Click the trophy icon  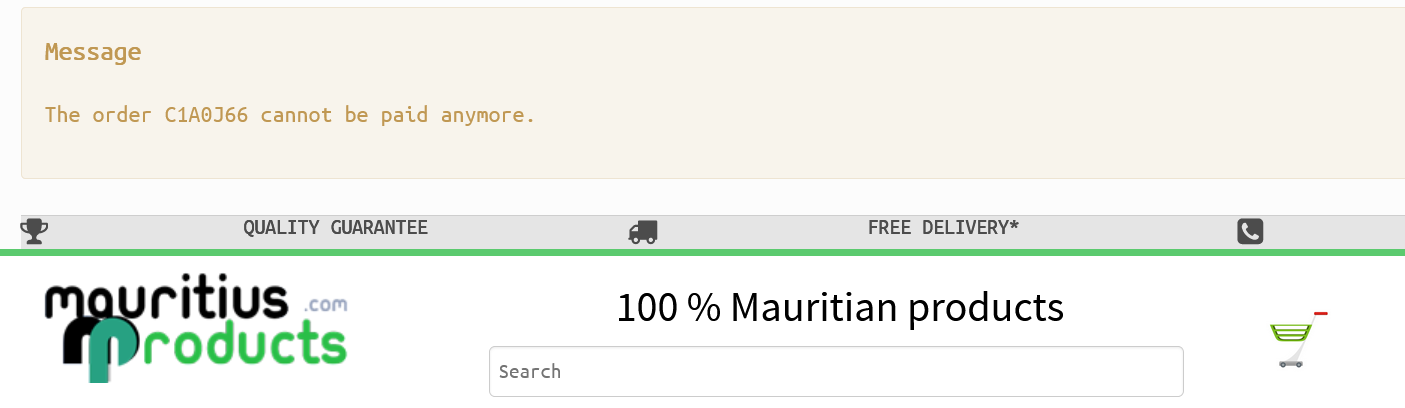point(34,231)
